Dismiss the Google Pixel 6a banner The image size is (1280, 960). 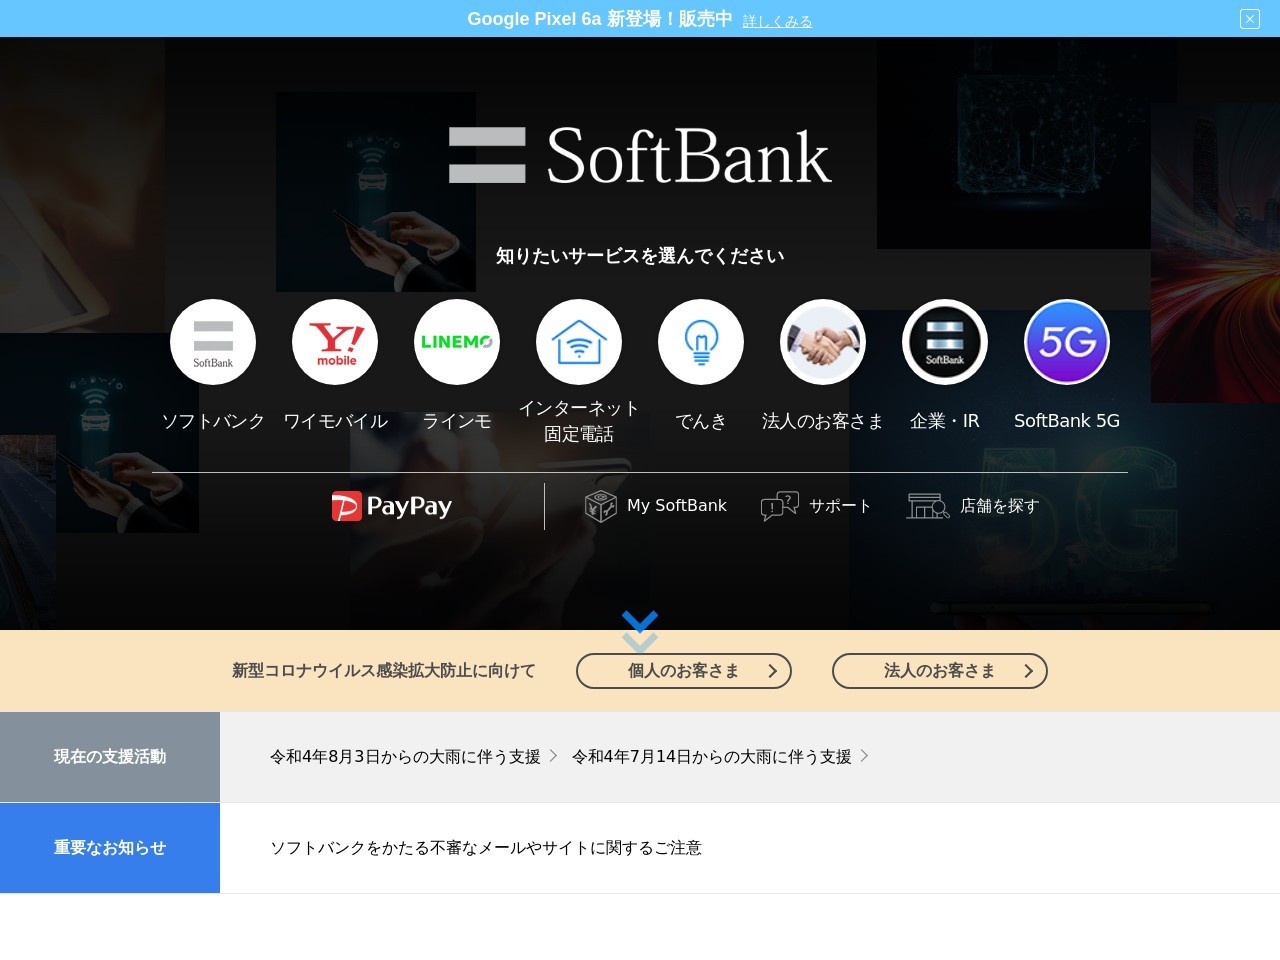point(1250,19)
